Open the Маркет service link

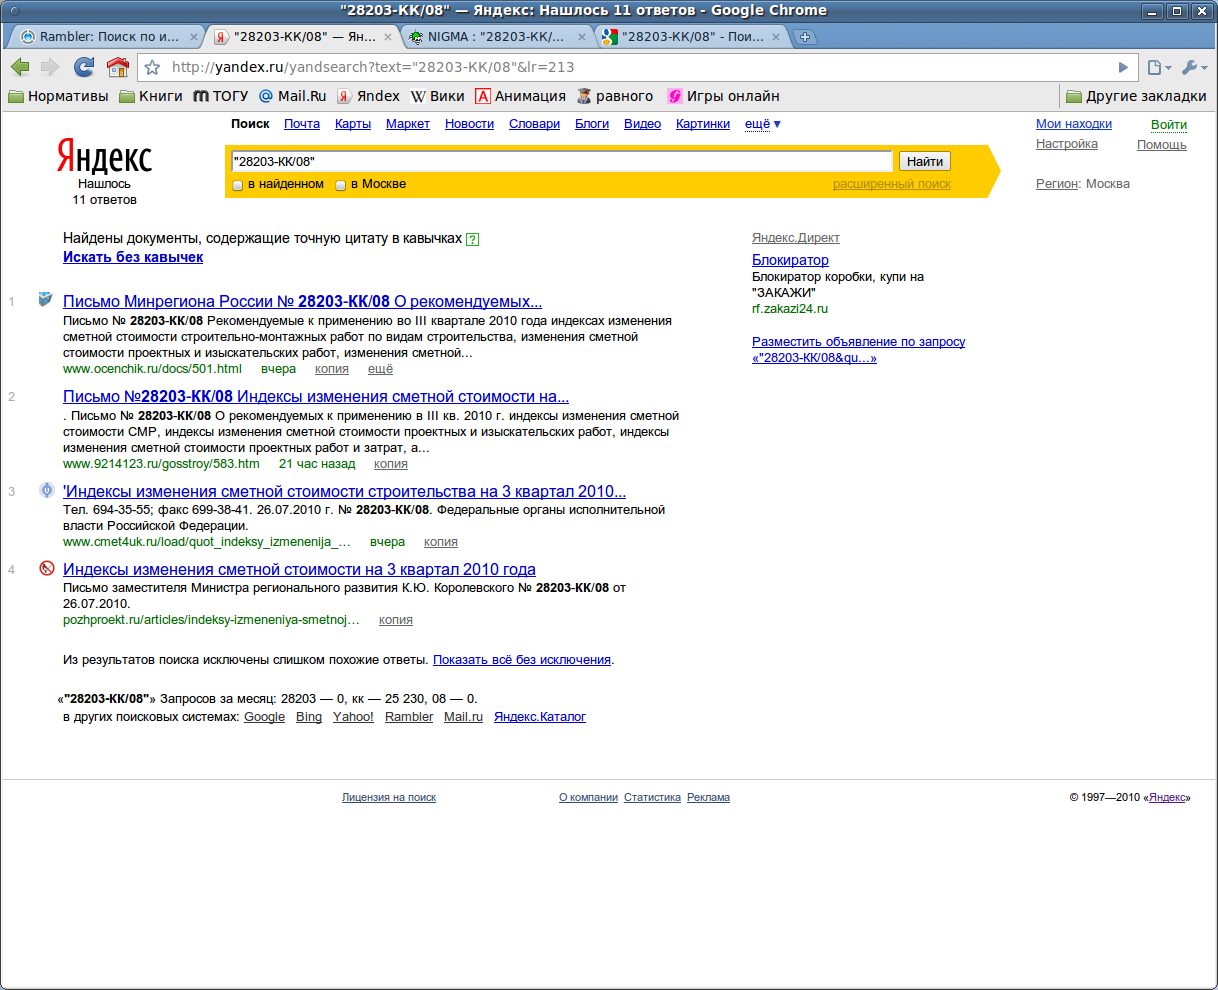point(408,124)
